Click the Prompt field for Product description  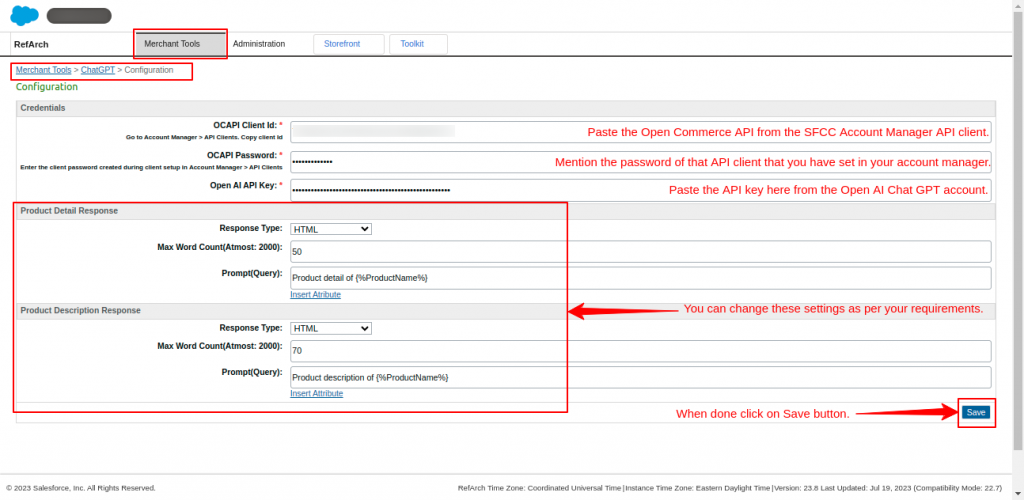640,377
